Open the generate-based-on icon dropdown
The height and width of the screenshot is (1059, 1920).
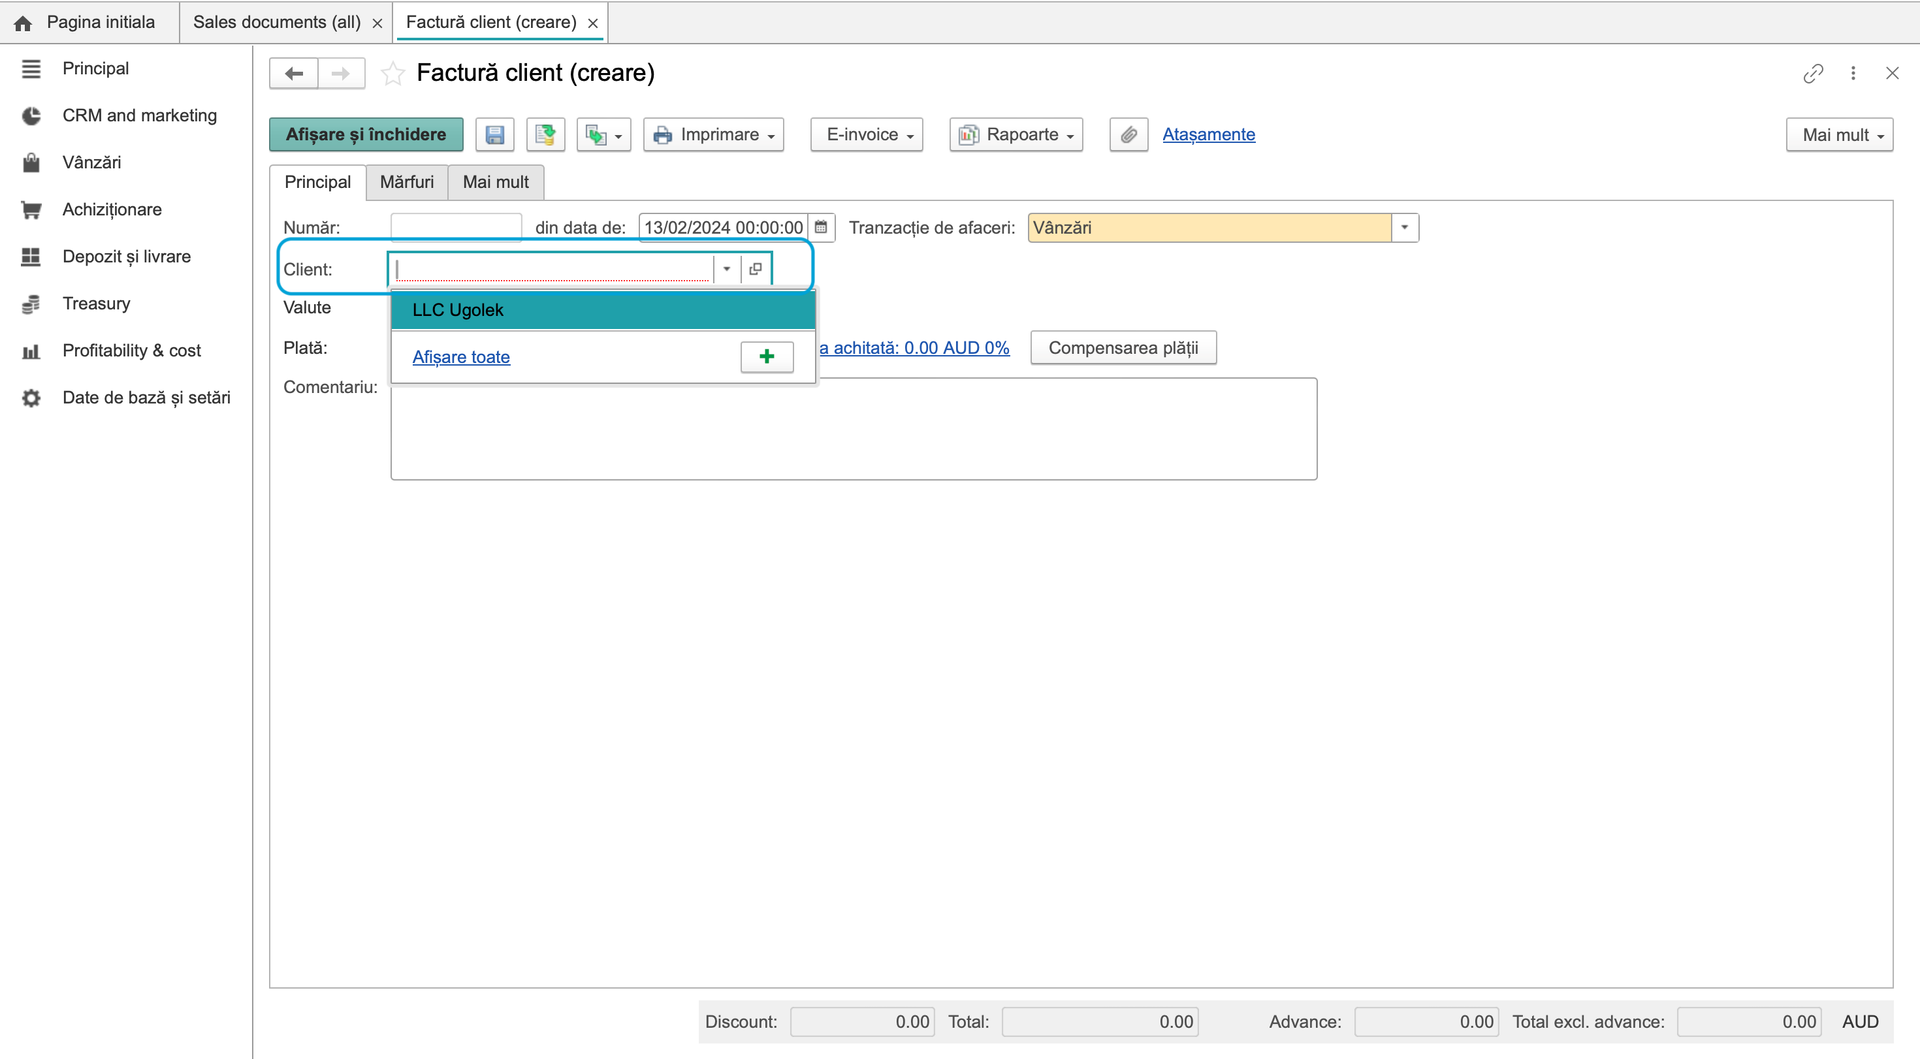point(604,135)
